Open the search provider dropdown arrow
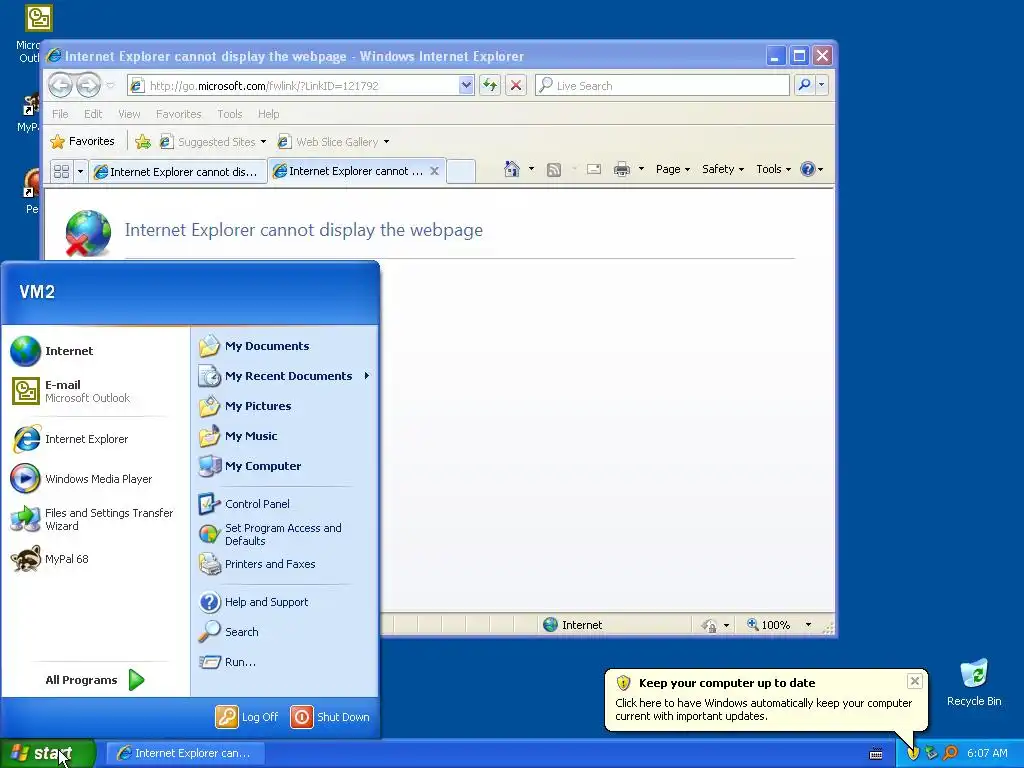Screen dimensions: 1024x768 [822, 85]
